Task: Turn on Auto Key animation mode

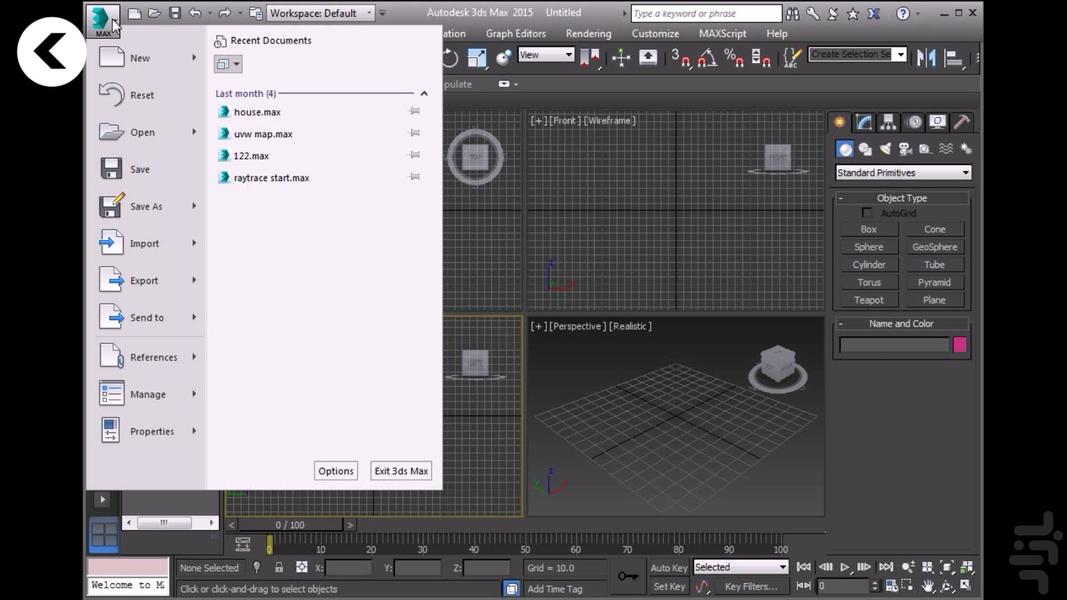Action: [668, 567]
